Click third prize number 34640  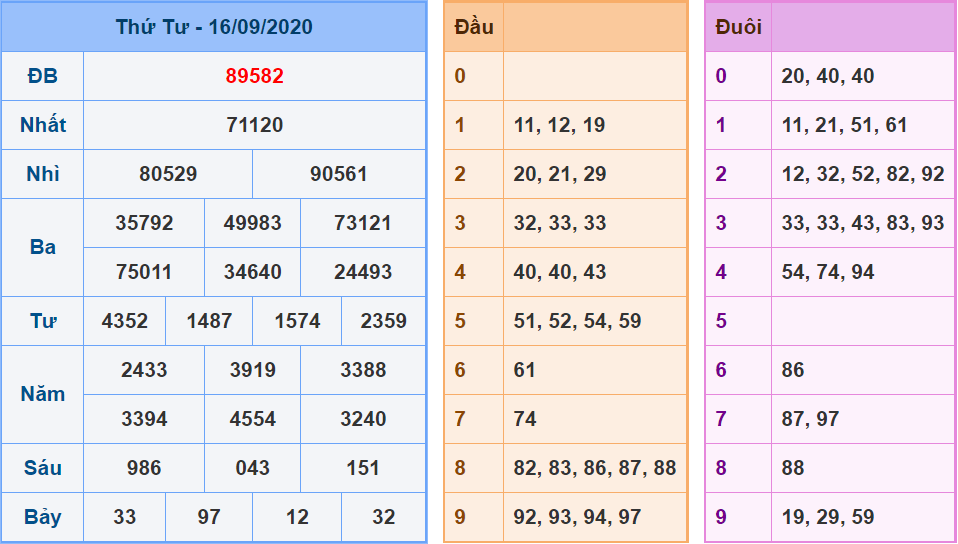point(253,272)
